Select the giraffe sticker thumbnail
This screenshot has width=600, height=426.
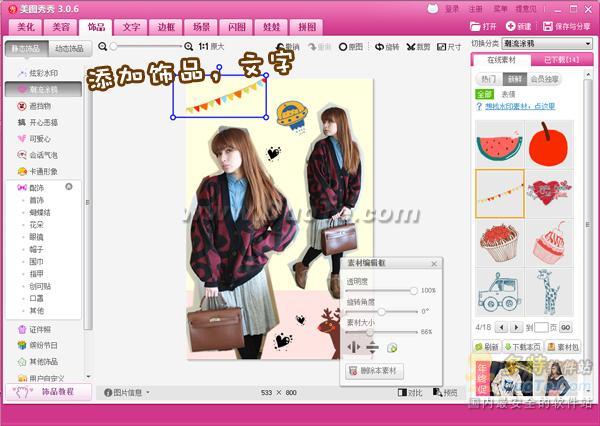tap(549, 292)
